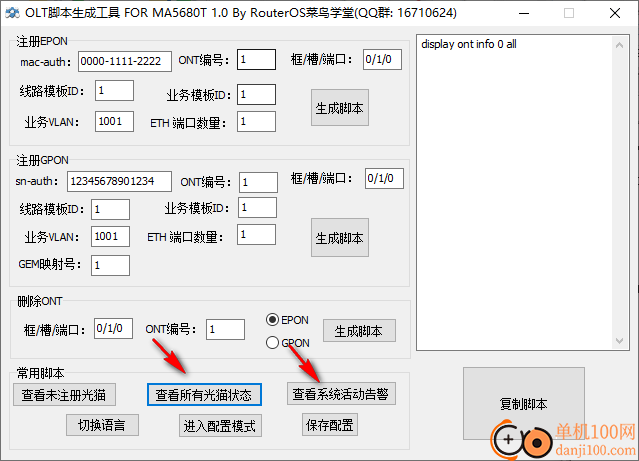The image size is (639, 461).
Task: Focus the 删除ONT 框/槽/端口 field
Action: pyautogui.click(x=113, y=329)
